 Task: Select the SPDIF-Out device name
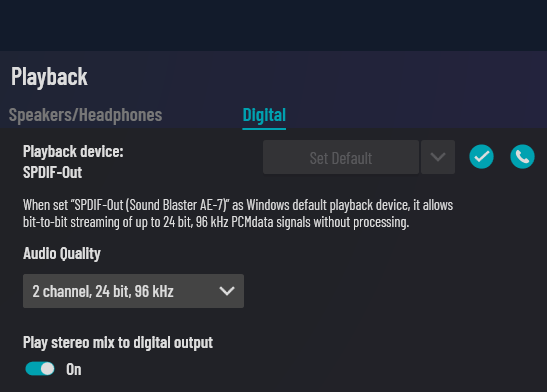pos(53,172)
